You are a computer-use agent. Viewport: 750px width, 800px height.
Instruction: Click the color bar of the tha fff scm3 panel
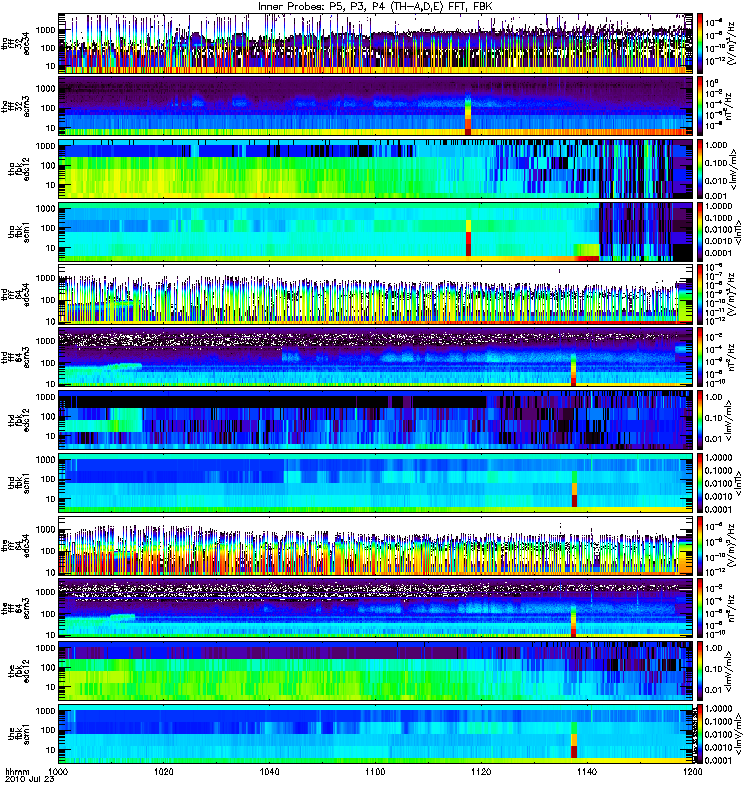[x=699, y=106]
